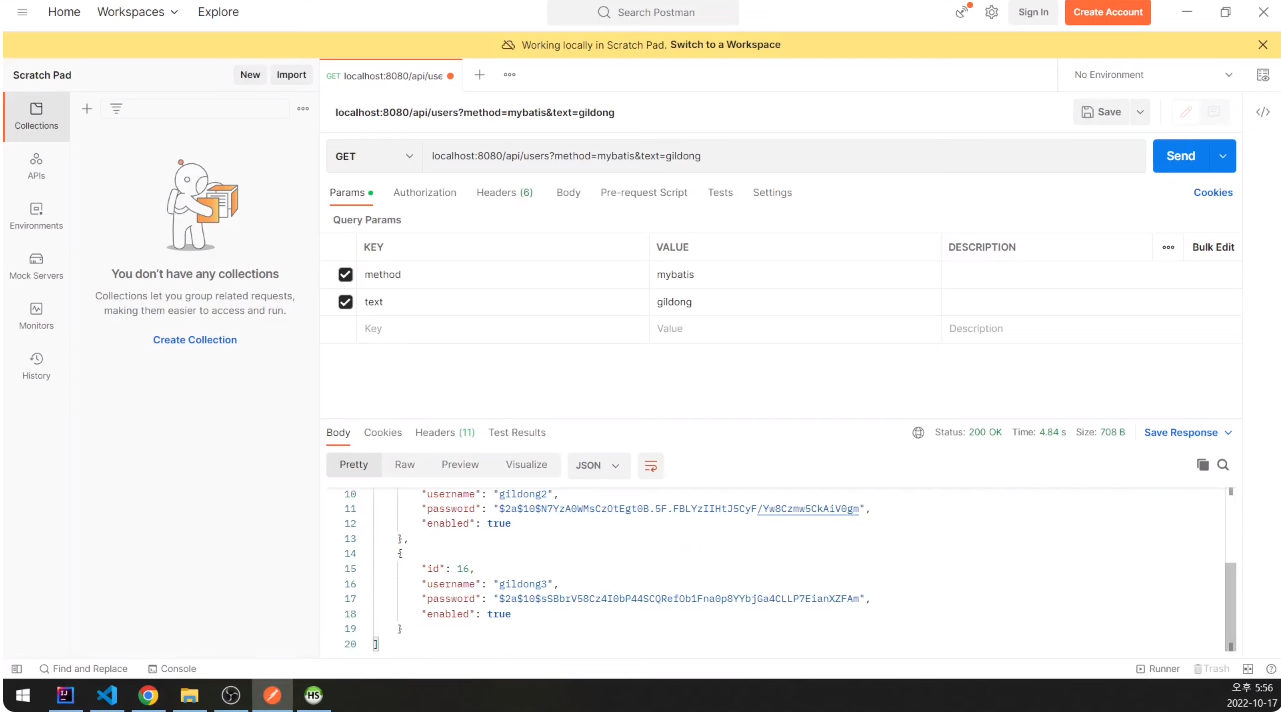Viewport: 1281px width, 713px height.
Task: Open the environment quick look icon
Action: pyautogui.click(x=1263, y=75)
